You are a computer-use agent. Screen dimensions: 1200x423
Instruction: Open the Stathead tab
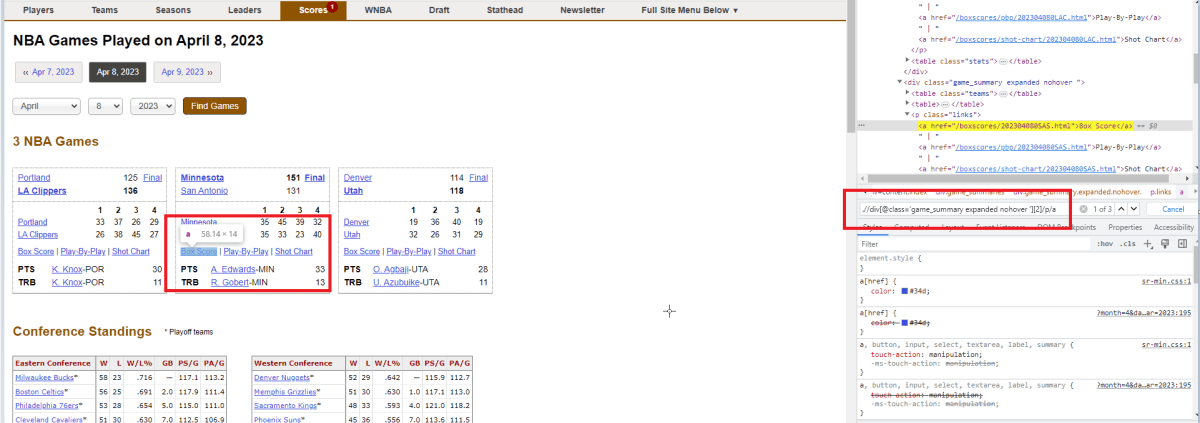click(505, 10)
